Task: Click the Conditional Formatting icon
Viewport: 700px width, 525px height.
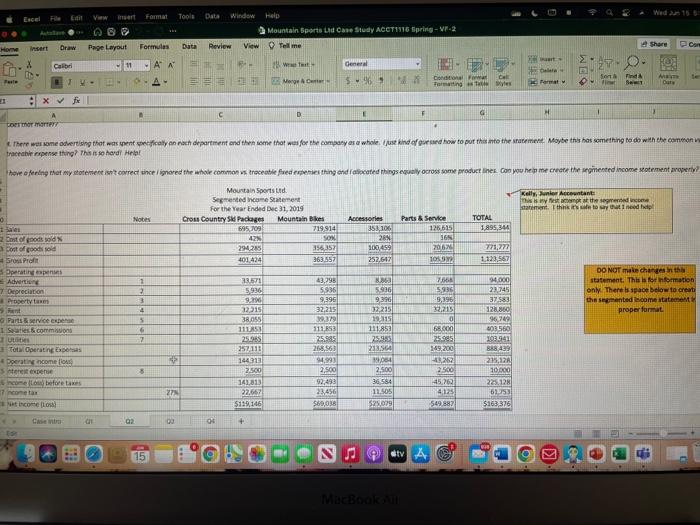Action: pyautogui.click(x=446, y=65)
